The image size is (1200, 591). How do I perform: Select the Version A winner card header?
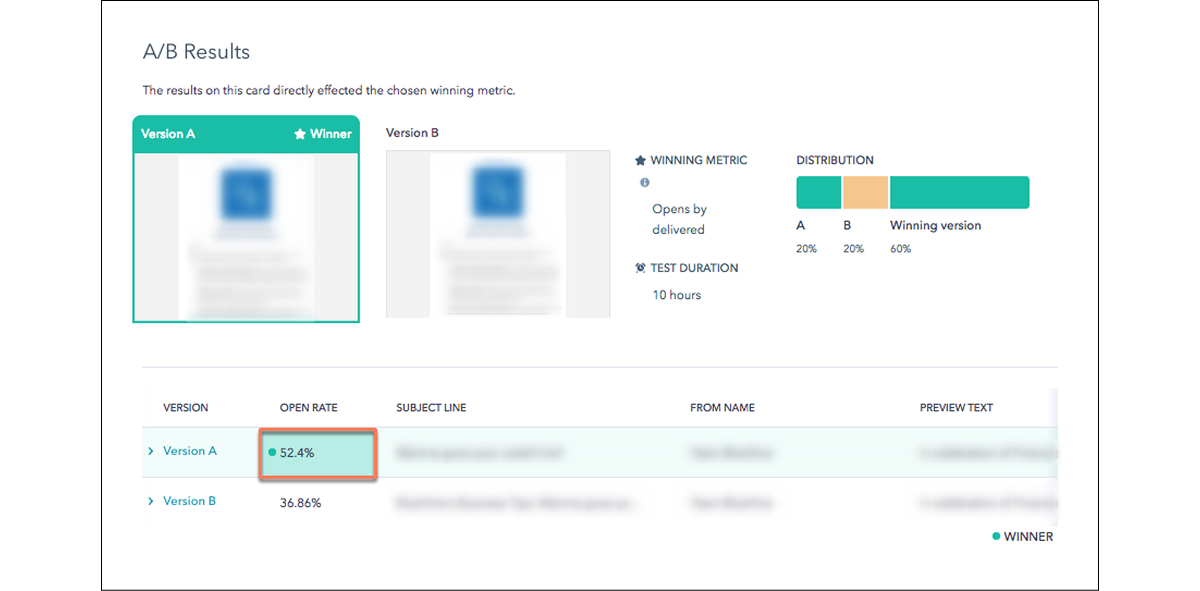pos(246,134)
